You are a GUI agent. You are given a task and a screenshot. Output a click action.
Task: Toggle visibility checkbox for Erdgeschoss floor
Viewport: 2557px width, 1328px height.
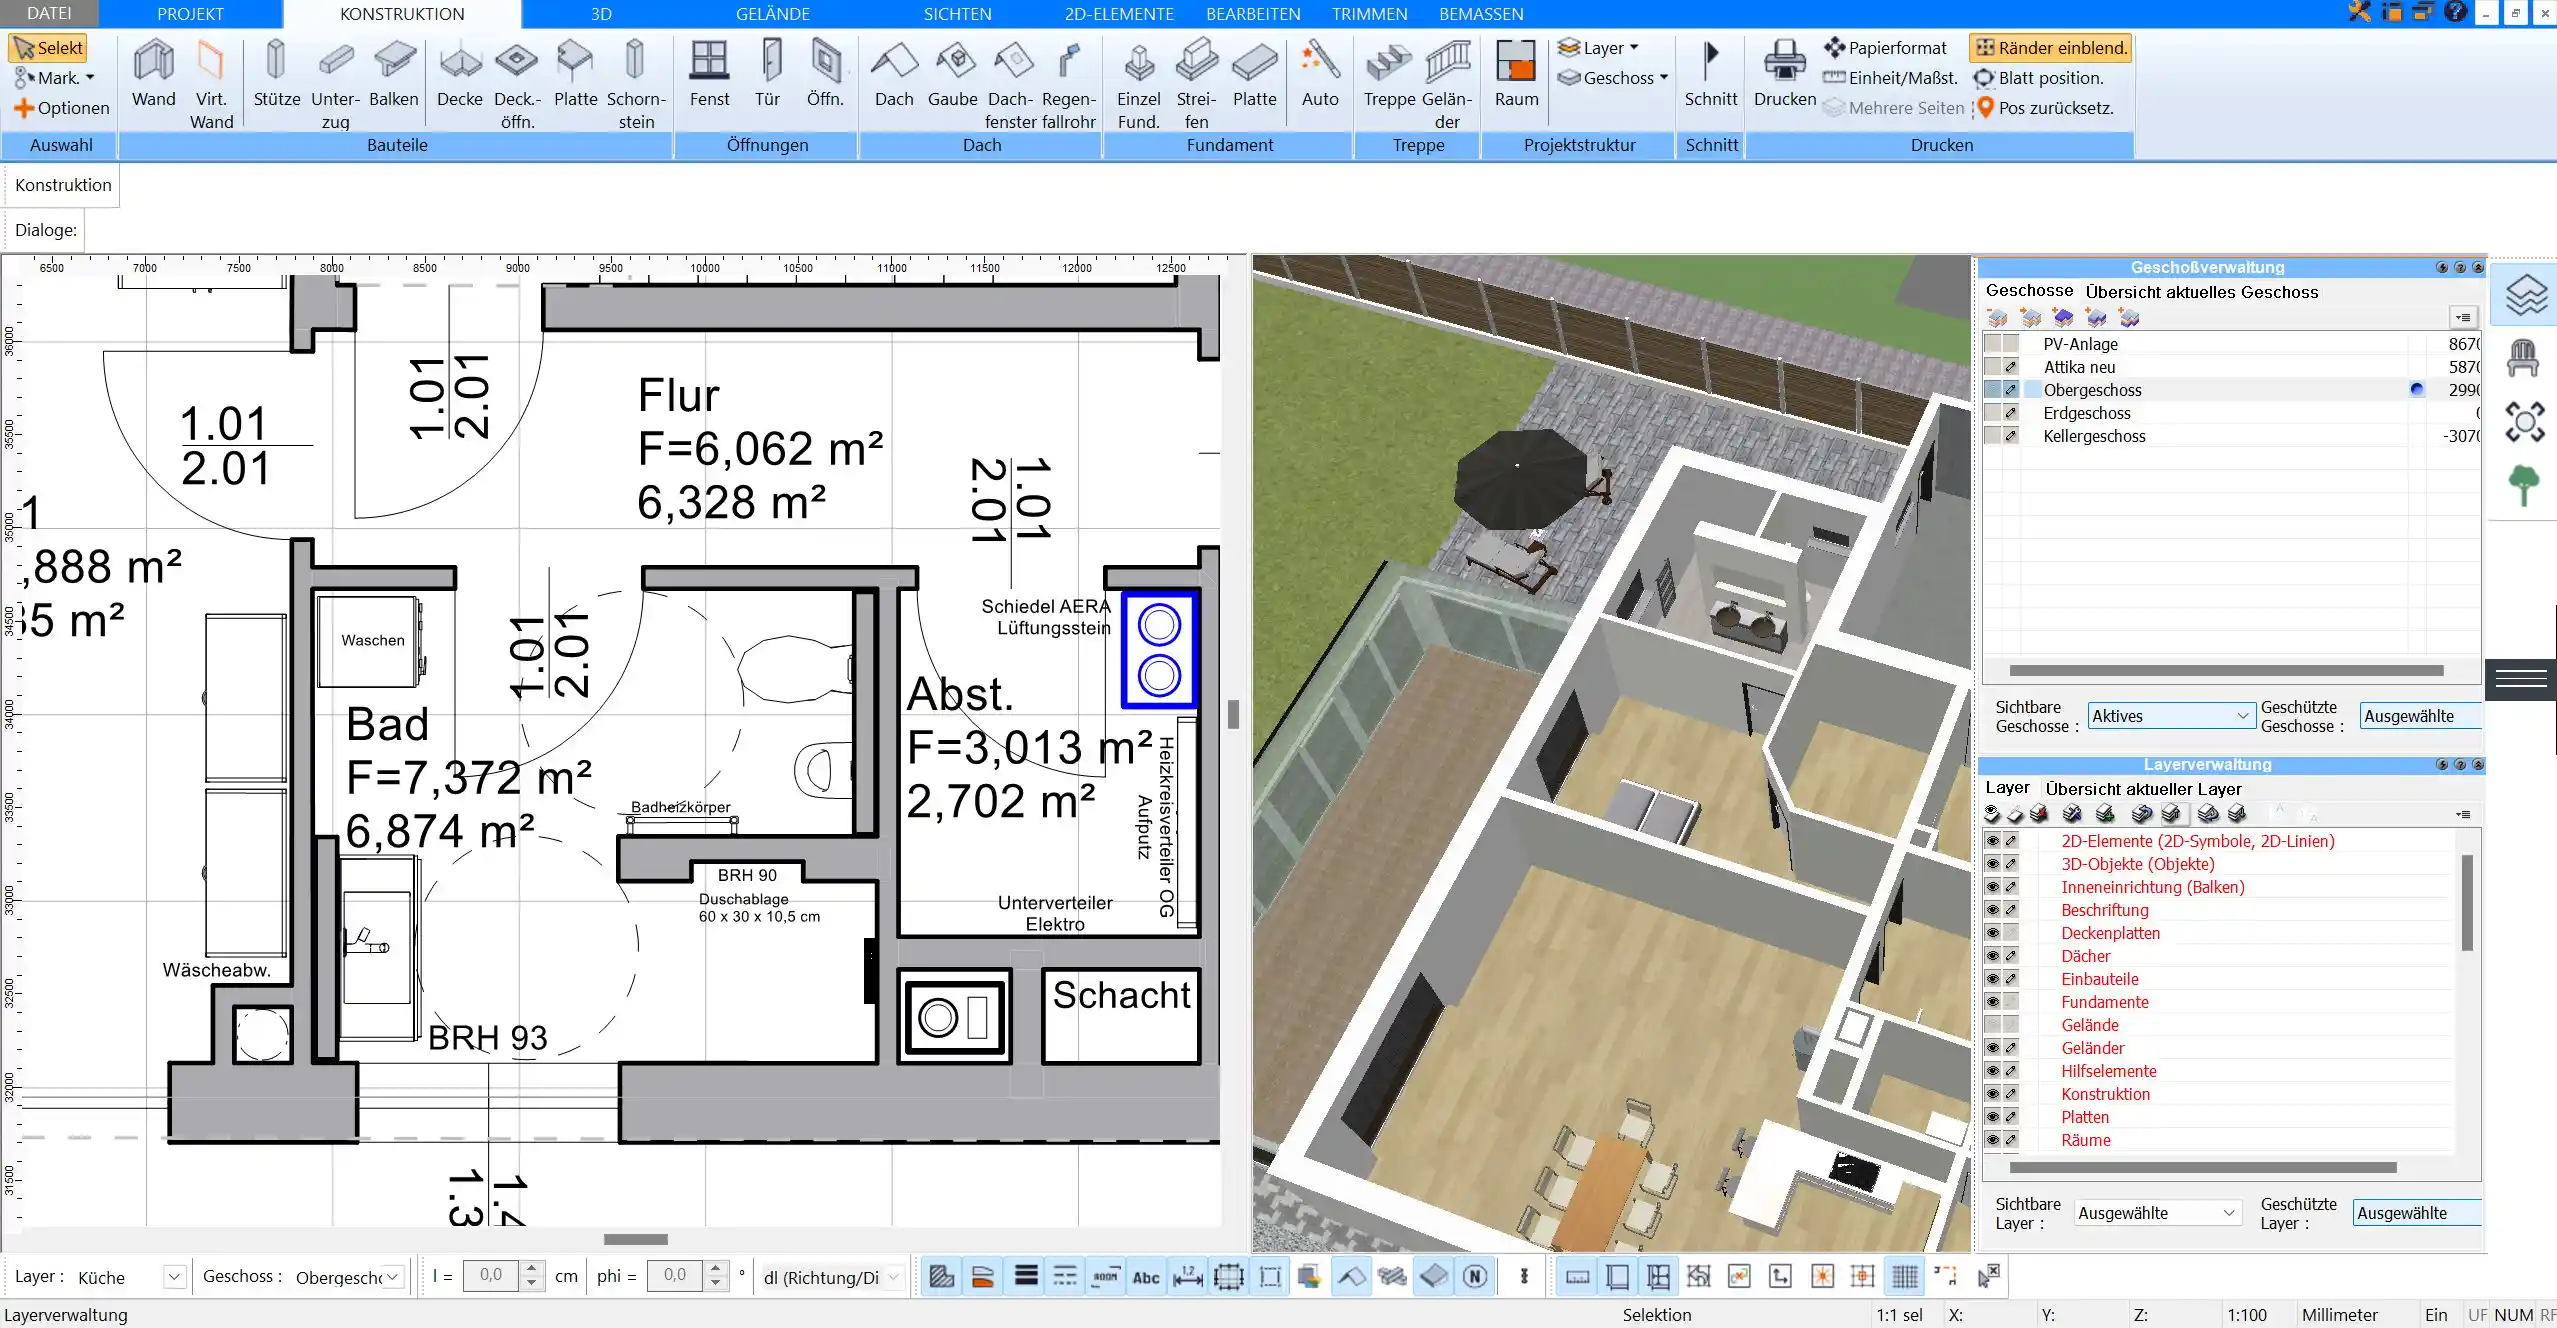tap(1992, 413)
